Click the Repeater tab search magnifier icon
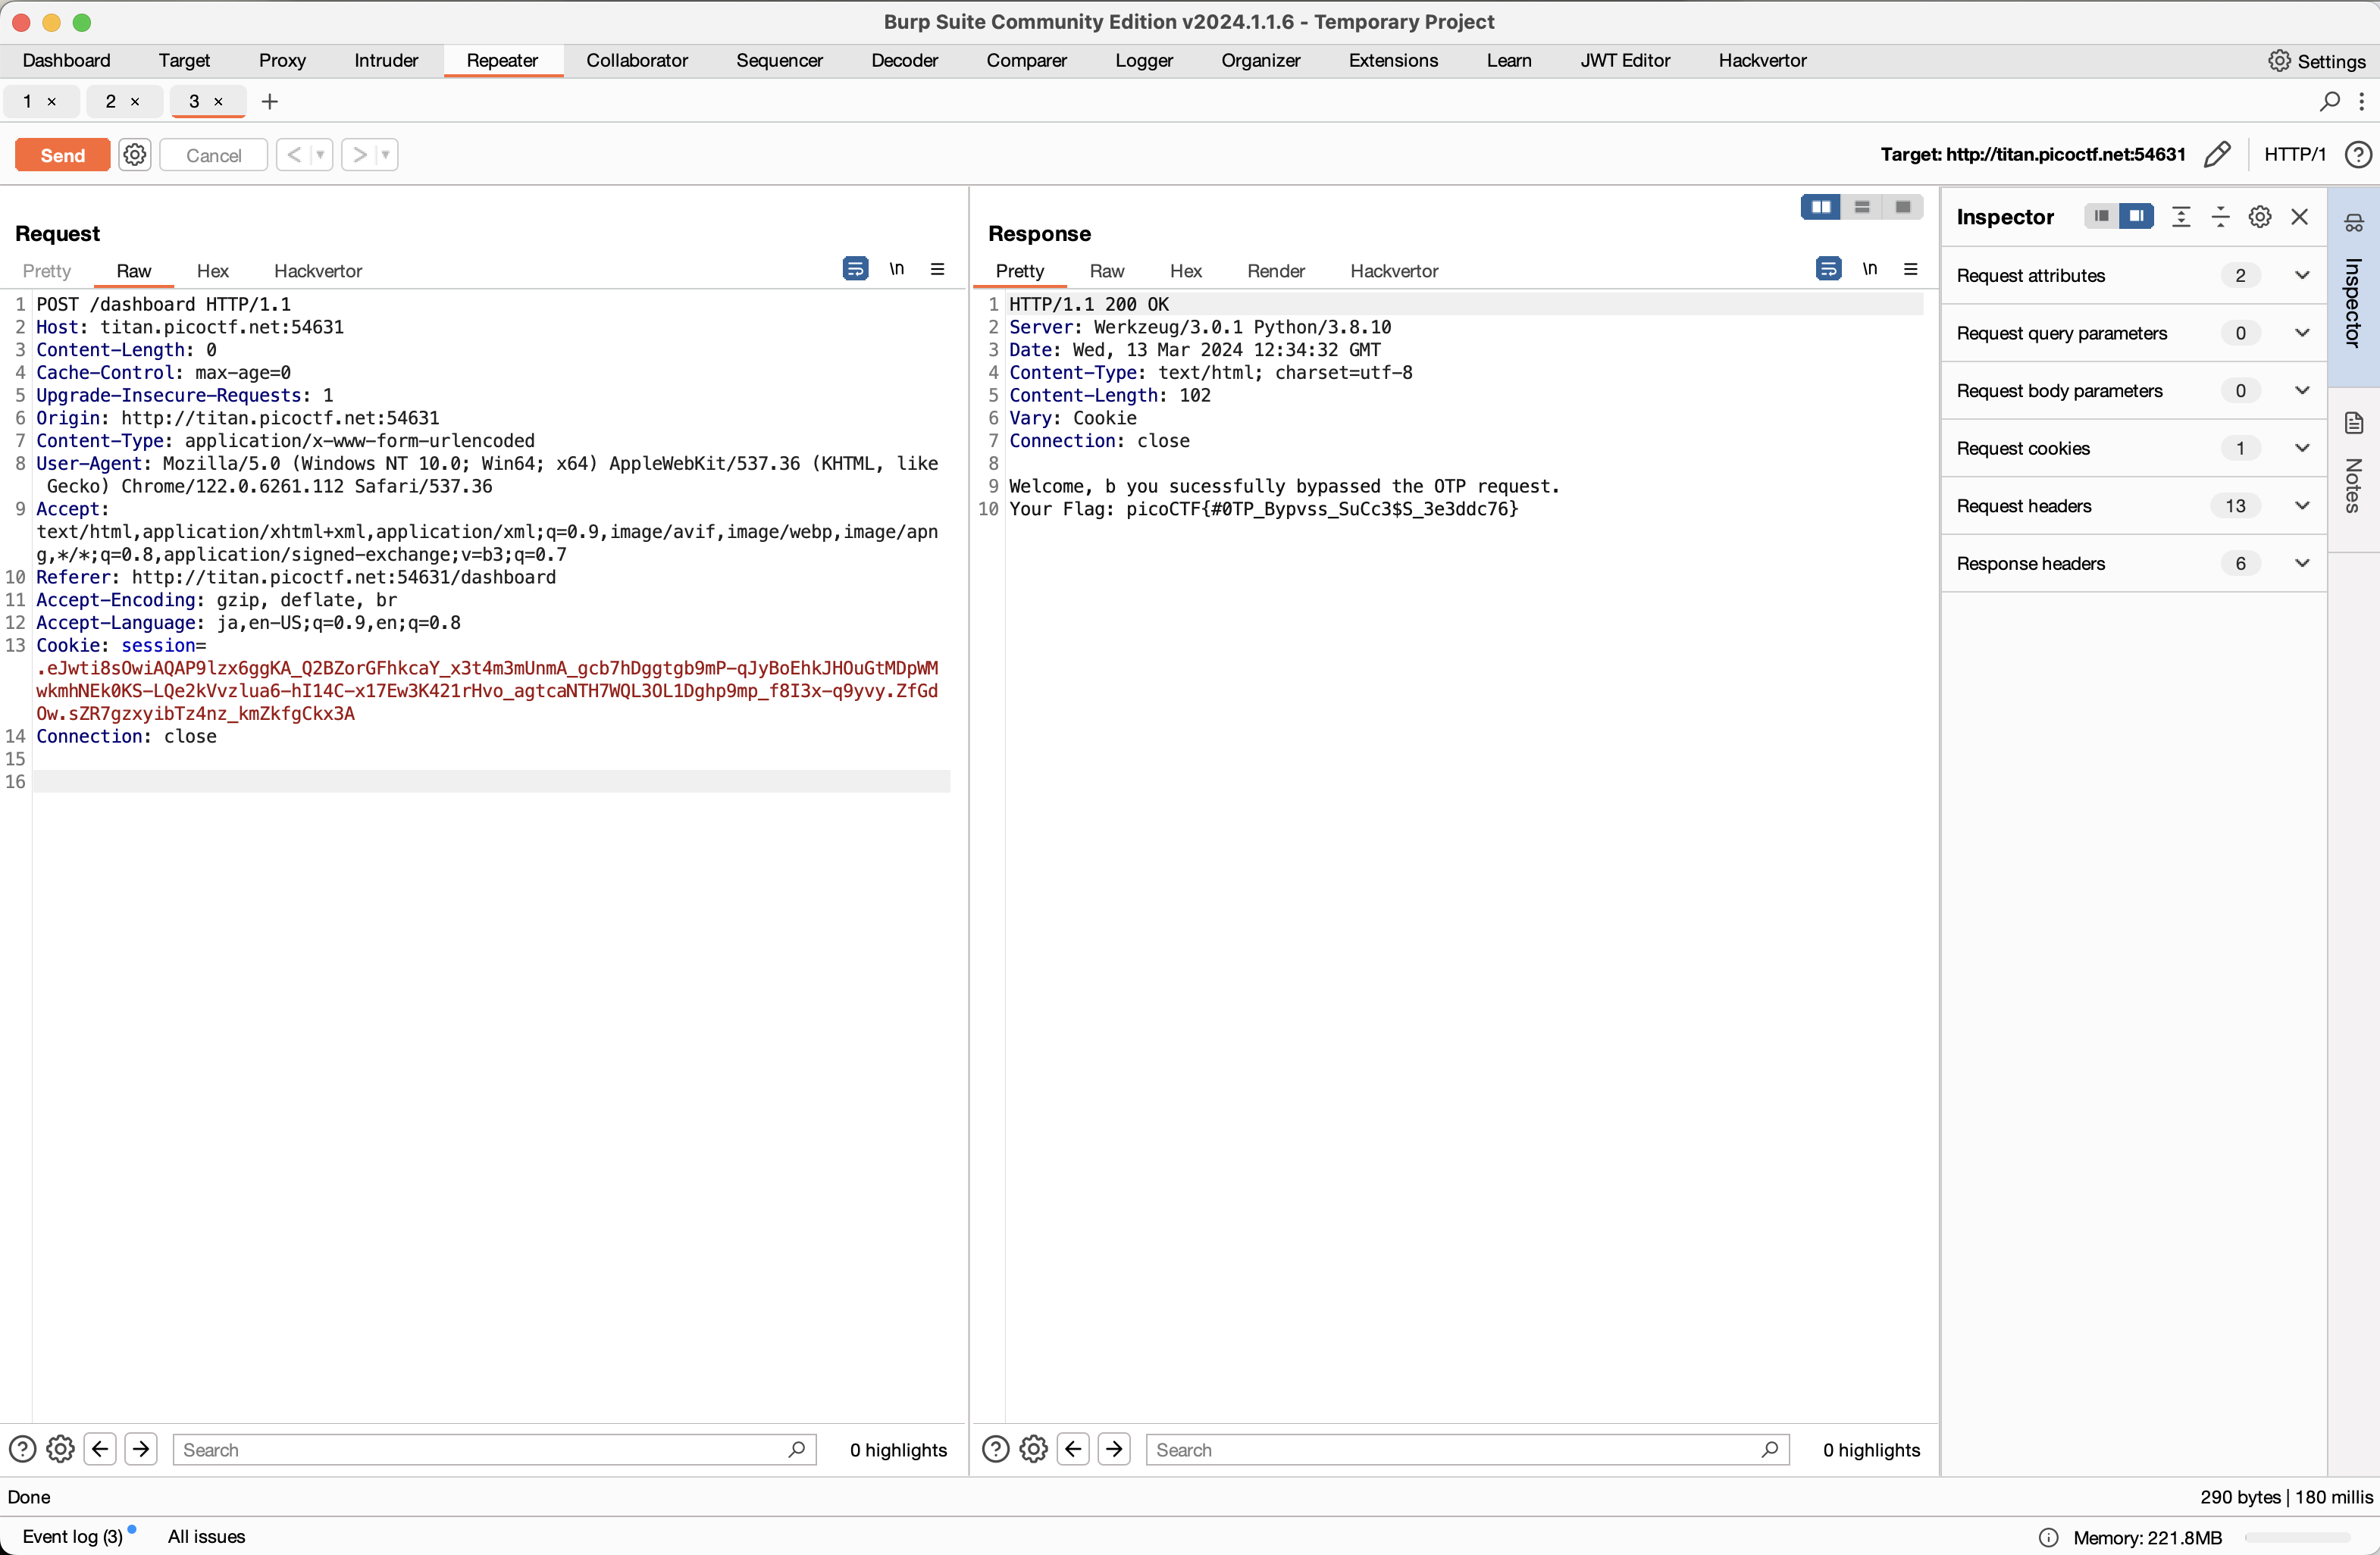The width and height of the screenshot is (2380, 1555). point(2329,101)
